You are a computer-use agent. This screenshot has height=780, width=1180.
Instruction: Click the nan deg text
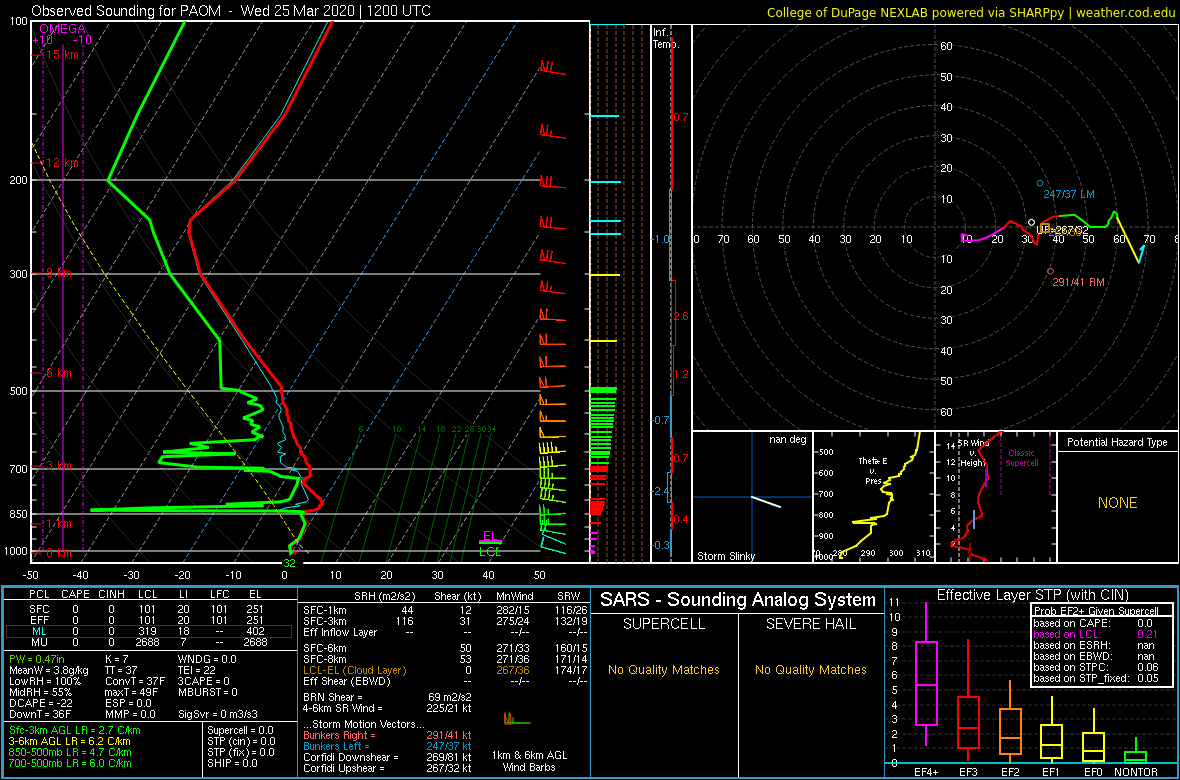tap(788, 440)
